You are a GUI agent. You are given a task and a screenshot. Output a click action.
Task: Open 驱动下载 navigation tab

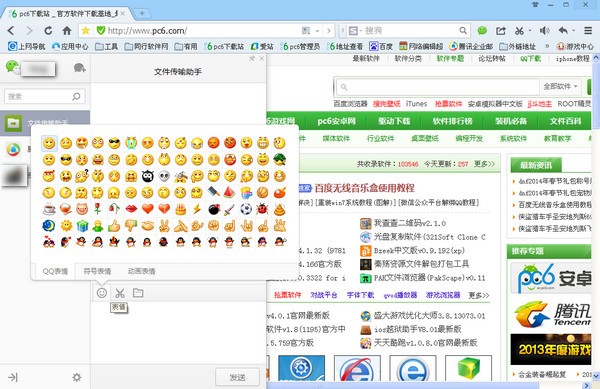click(394, 121)
